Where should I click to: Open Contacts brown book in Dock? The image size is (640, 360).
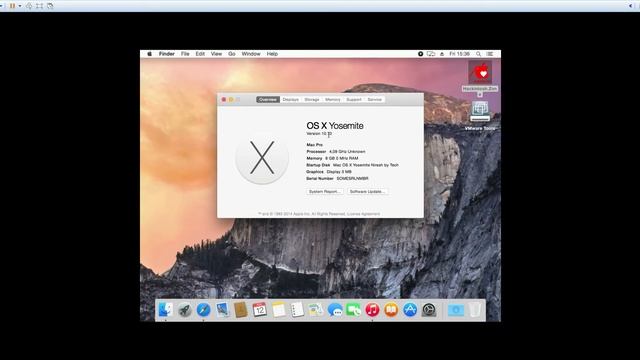click(x=241, y=310)
